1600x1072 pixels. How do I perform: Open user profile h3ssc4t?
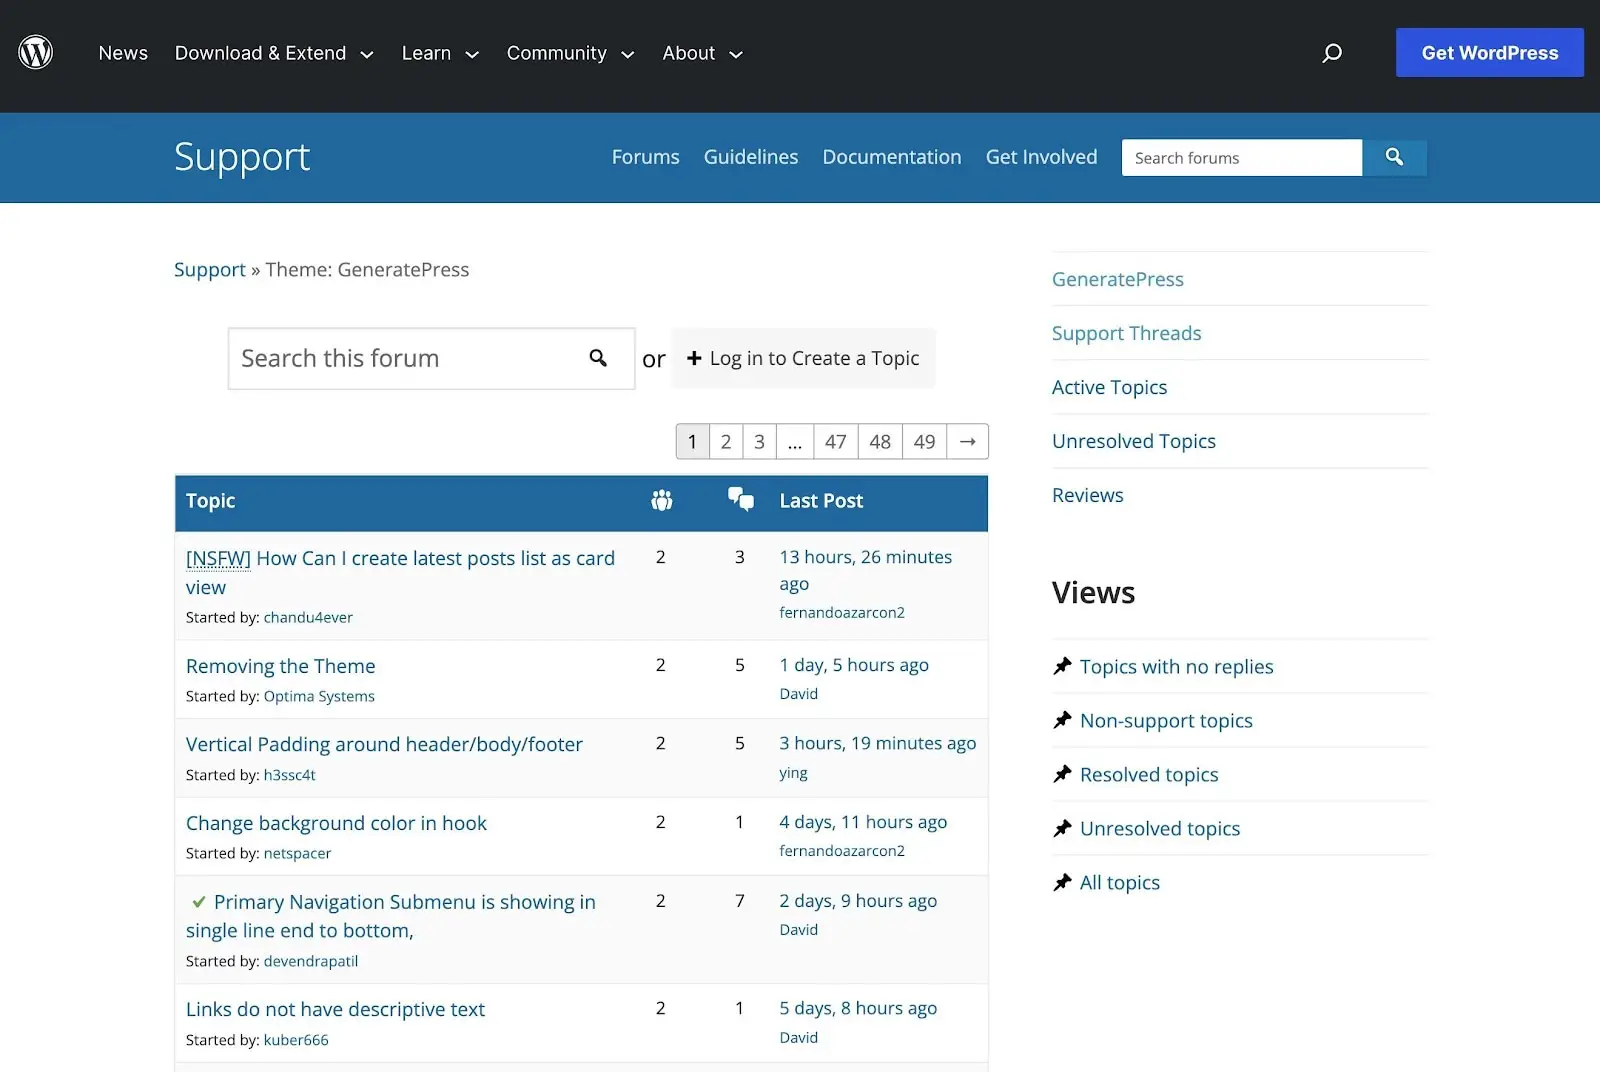point(289,775)
